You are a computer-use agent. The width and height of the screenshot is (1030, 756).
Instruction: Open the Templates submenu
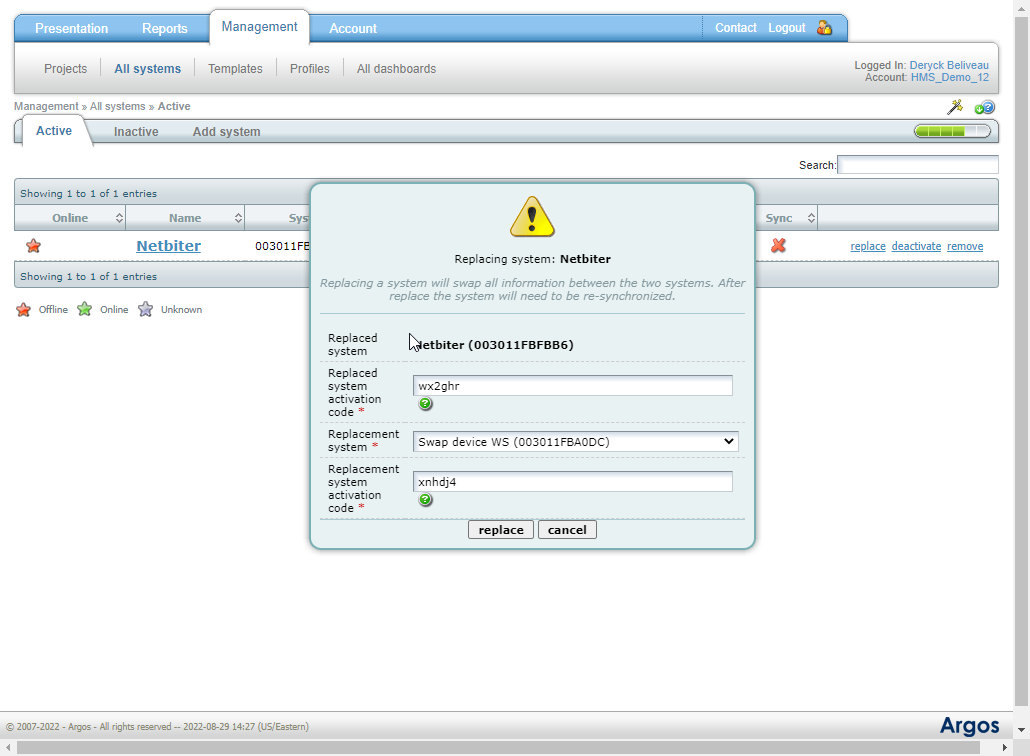(235, 68)
